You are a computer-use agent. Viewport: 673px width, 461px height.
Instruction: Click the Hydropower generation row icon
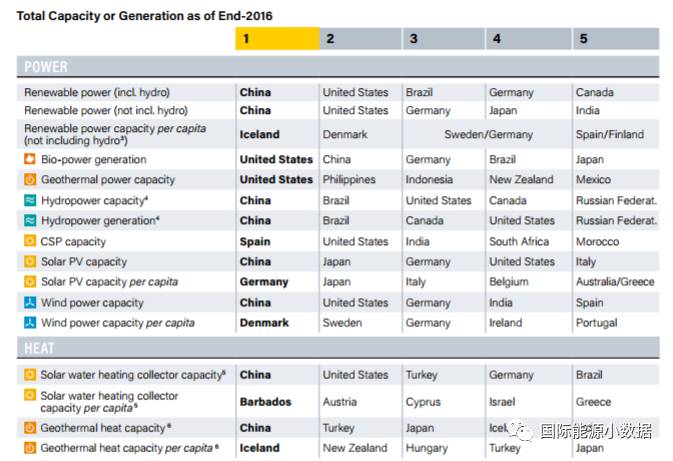[x=30, y=220]
